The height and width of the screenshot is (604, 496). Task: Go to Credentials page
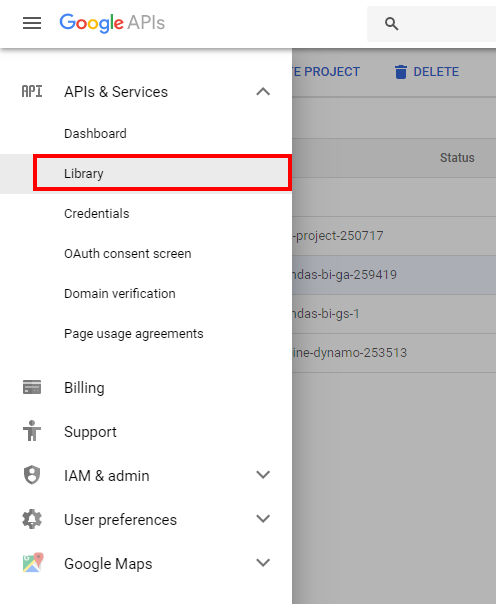pyautogui.click(x=97, y=213)
